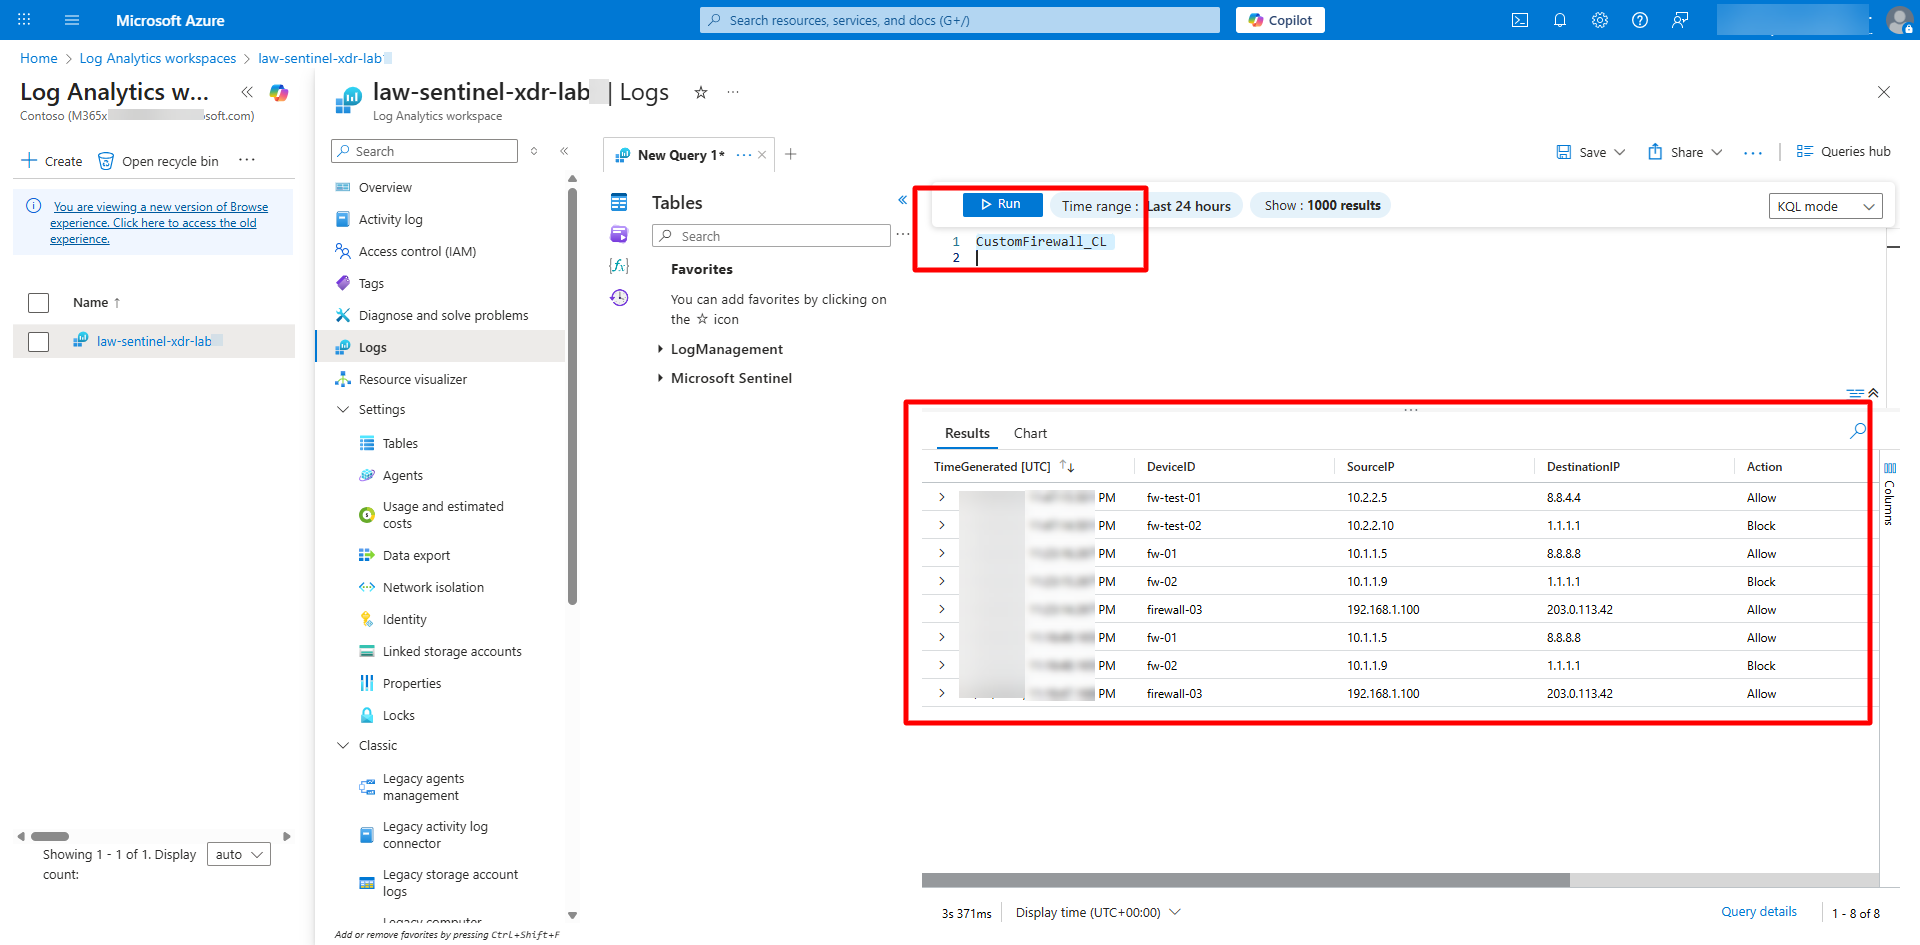
Task: Open the notifications bell
Action: (x=1560, y=20)
